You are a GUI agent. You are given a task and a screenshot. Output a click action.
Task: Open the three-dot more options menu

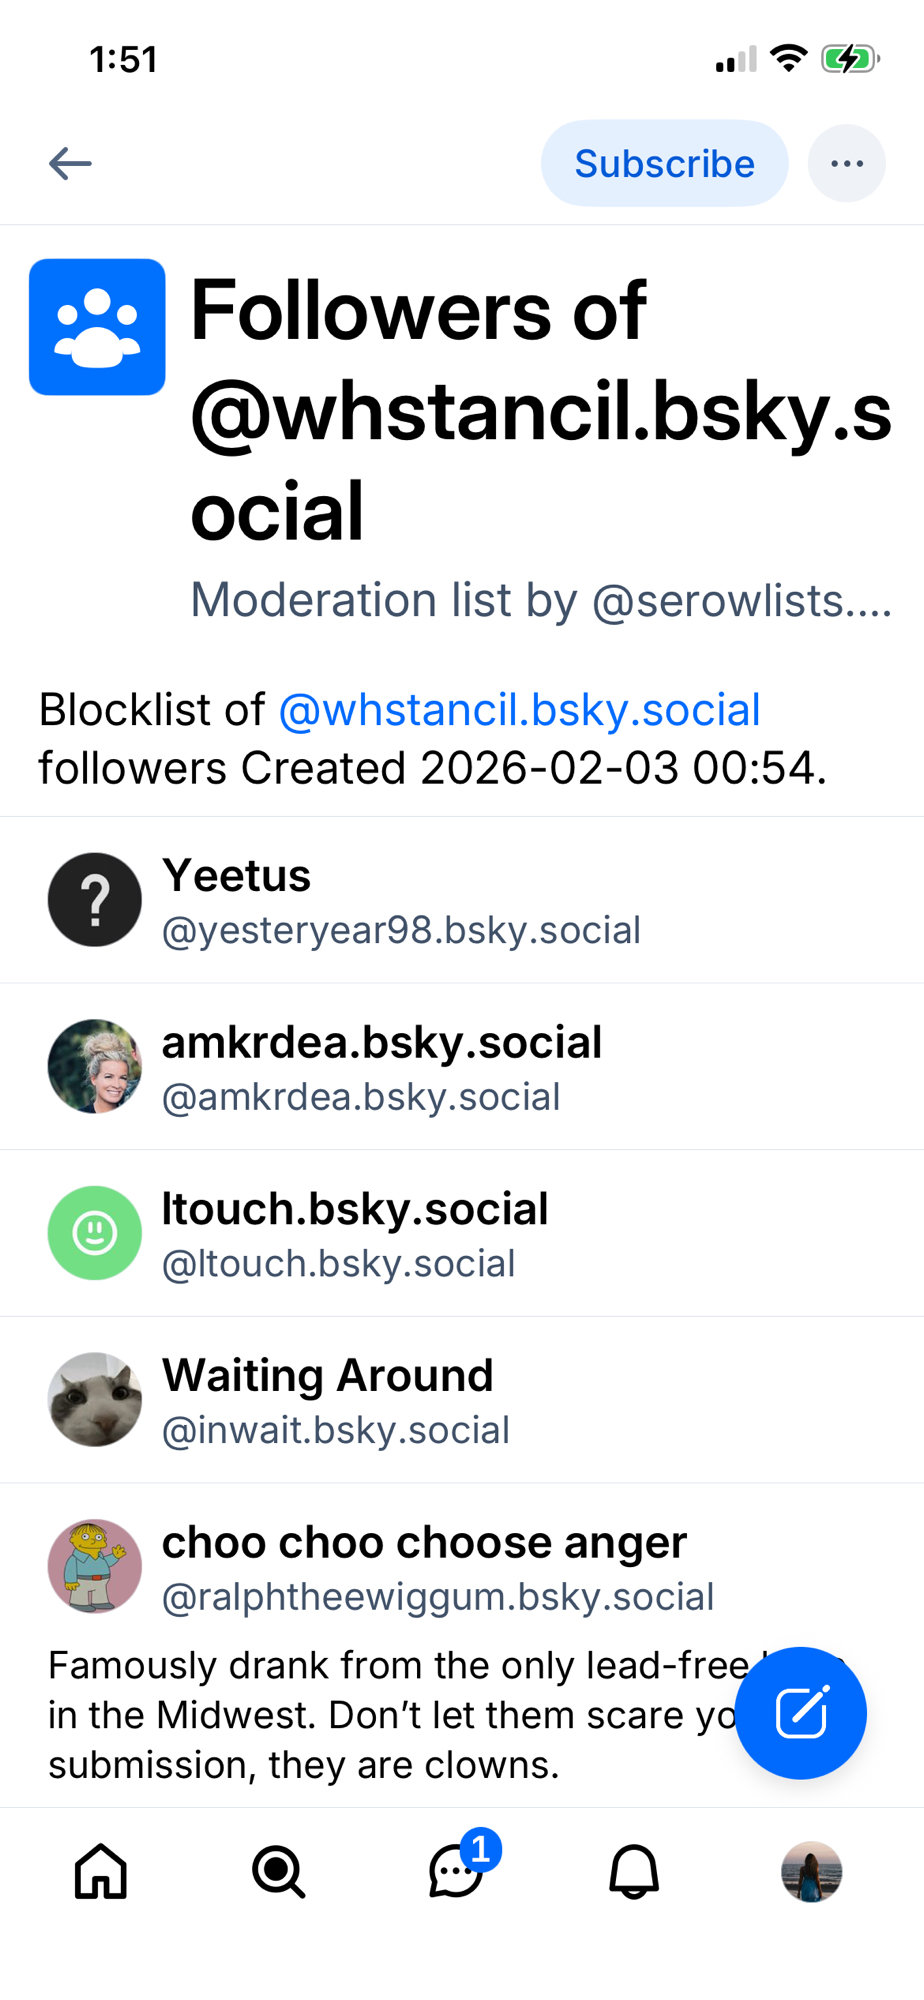point(846,164)
